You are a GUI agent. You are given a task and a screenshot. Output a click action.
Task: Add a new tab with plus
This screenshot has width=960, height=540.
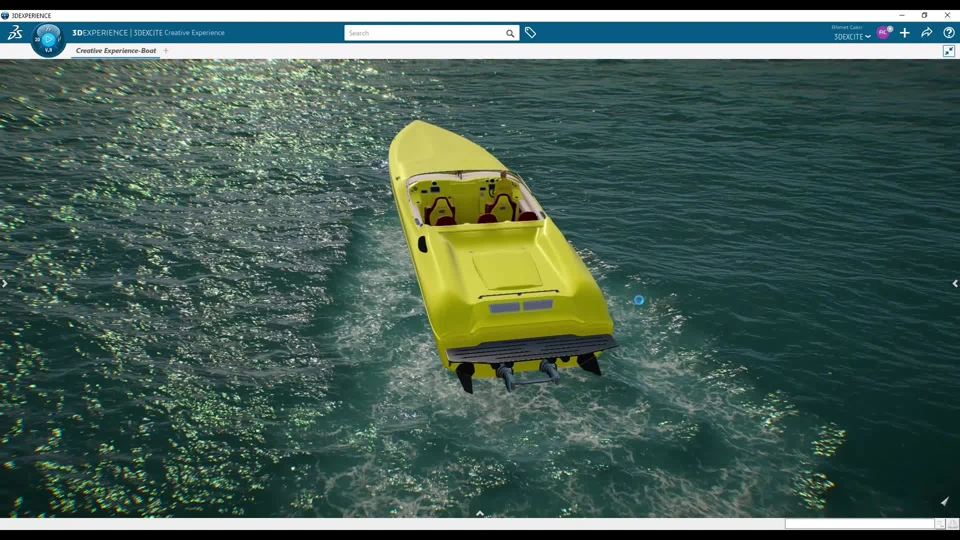(x=166, y=51)
